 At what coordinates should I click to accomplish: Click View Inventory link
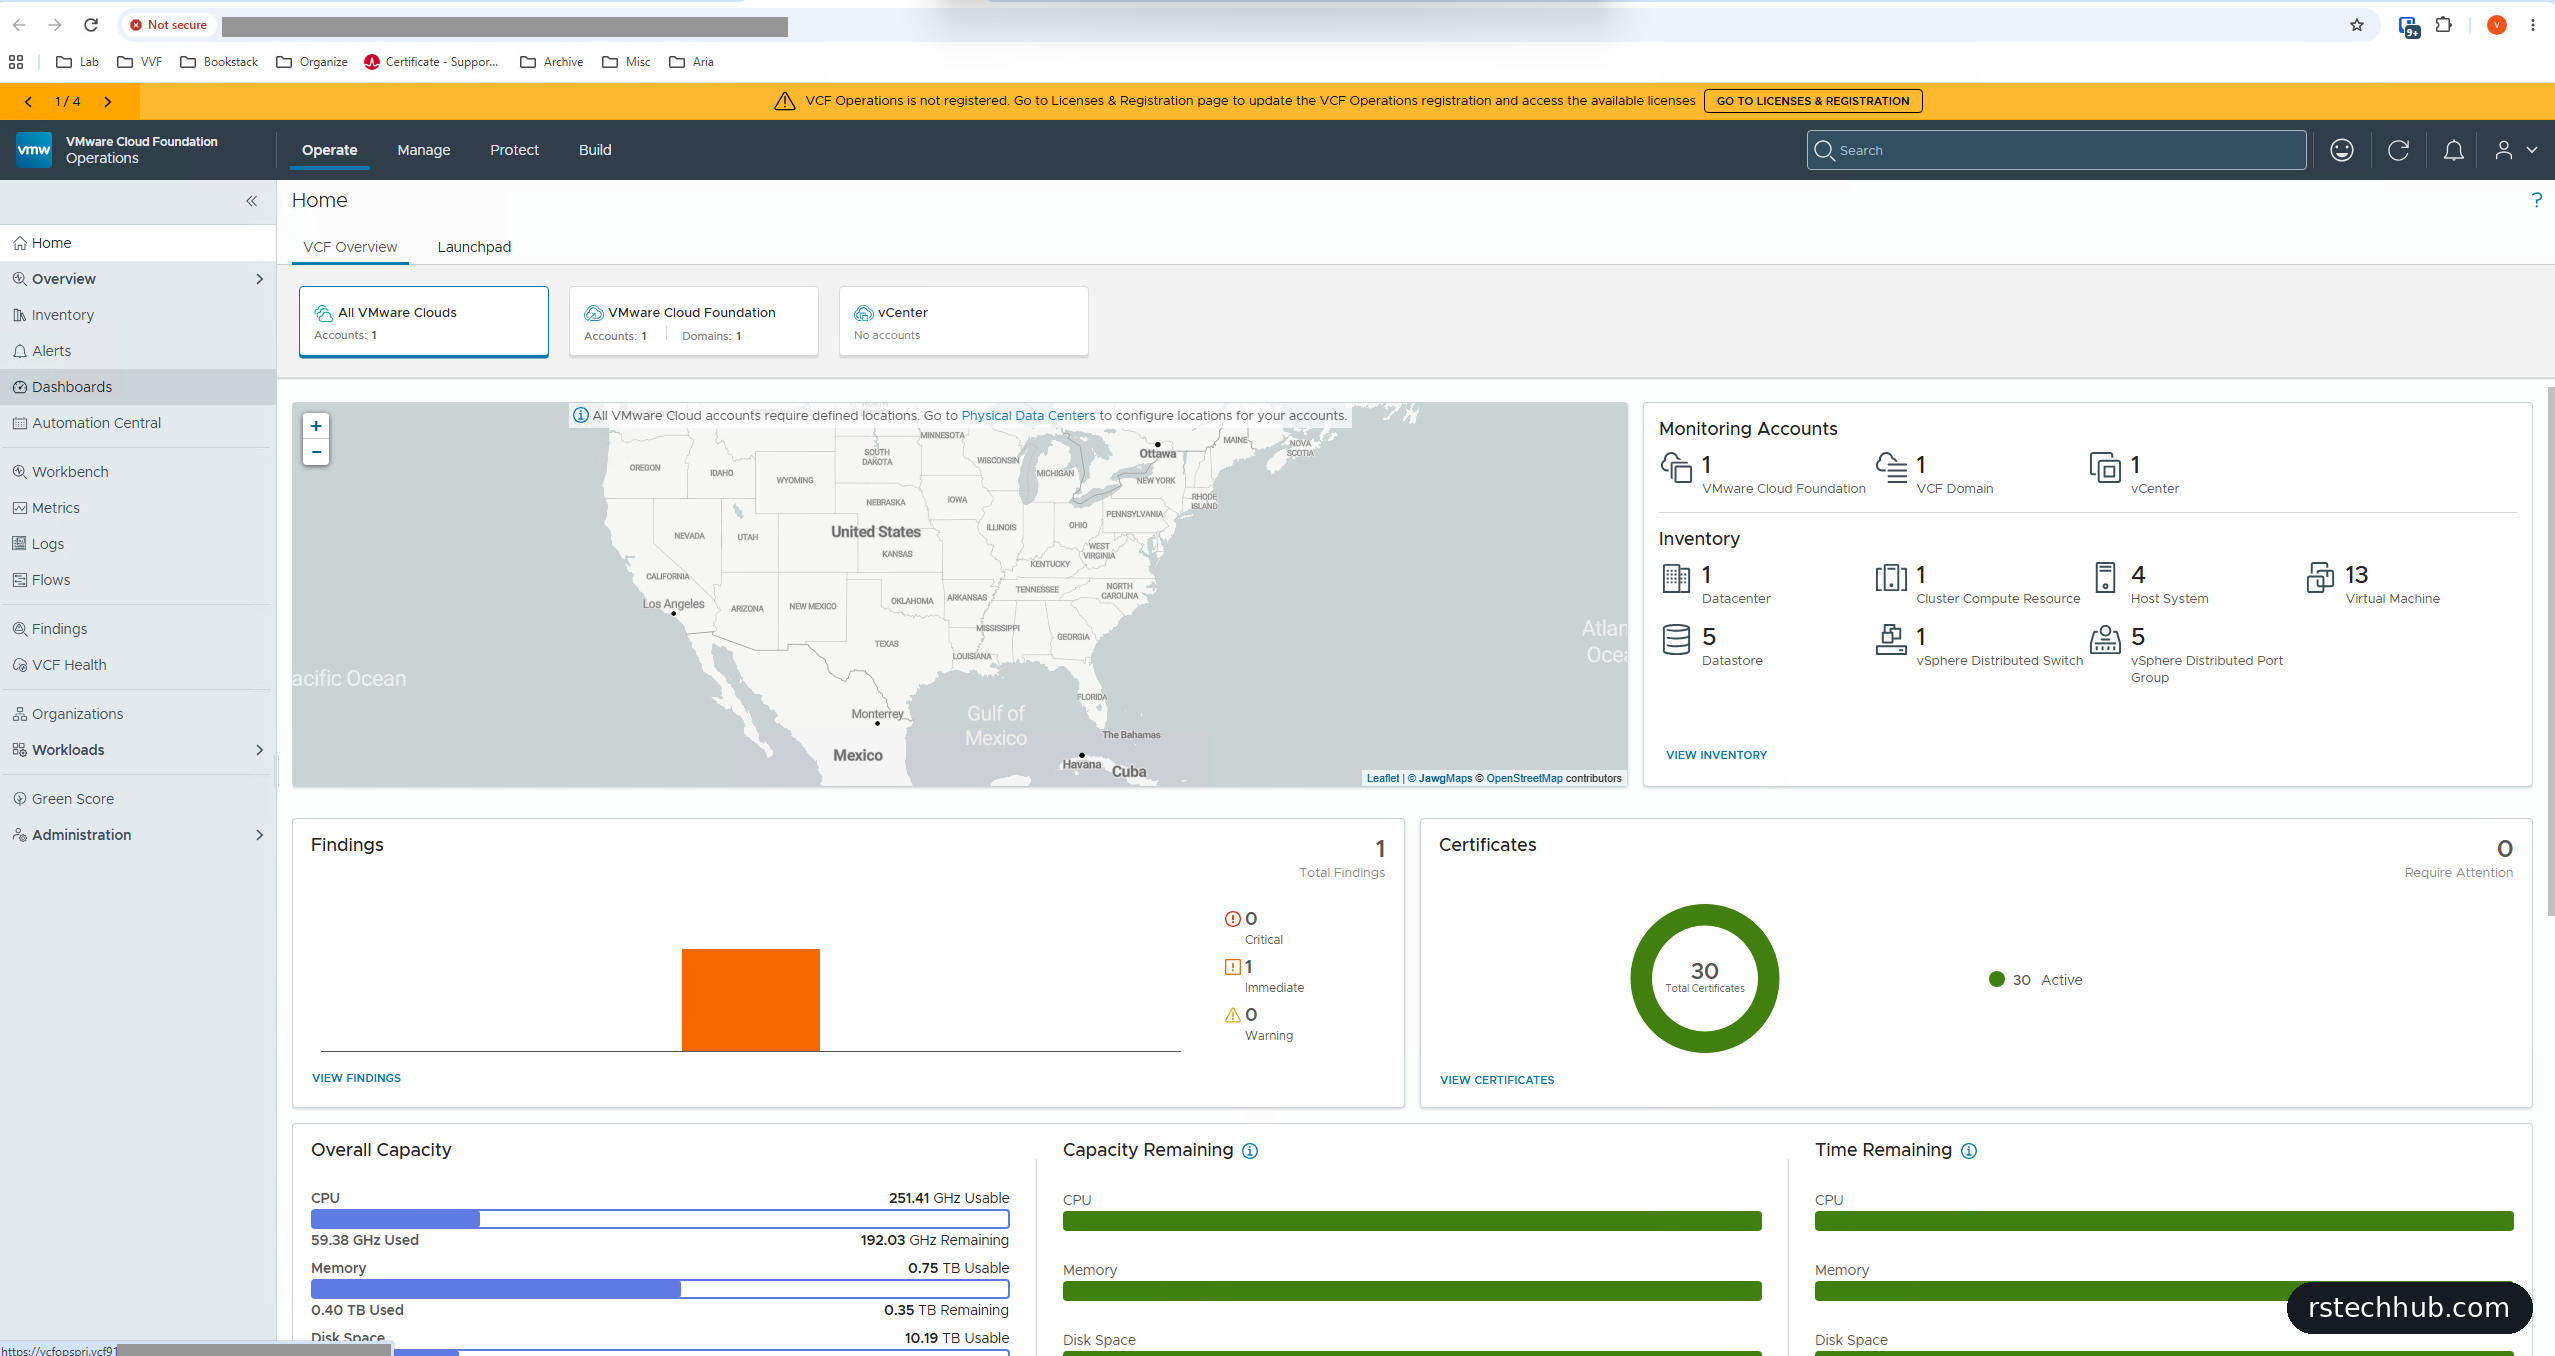[x=1716, y=755]
